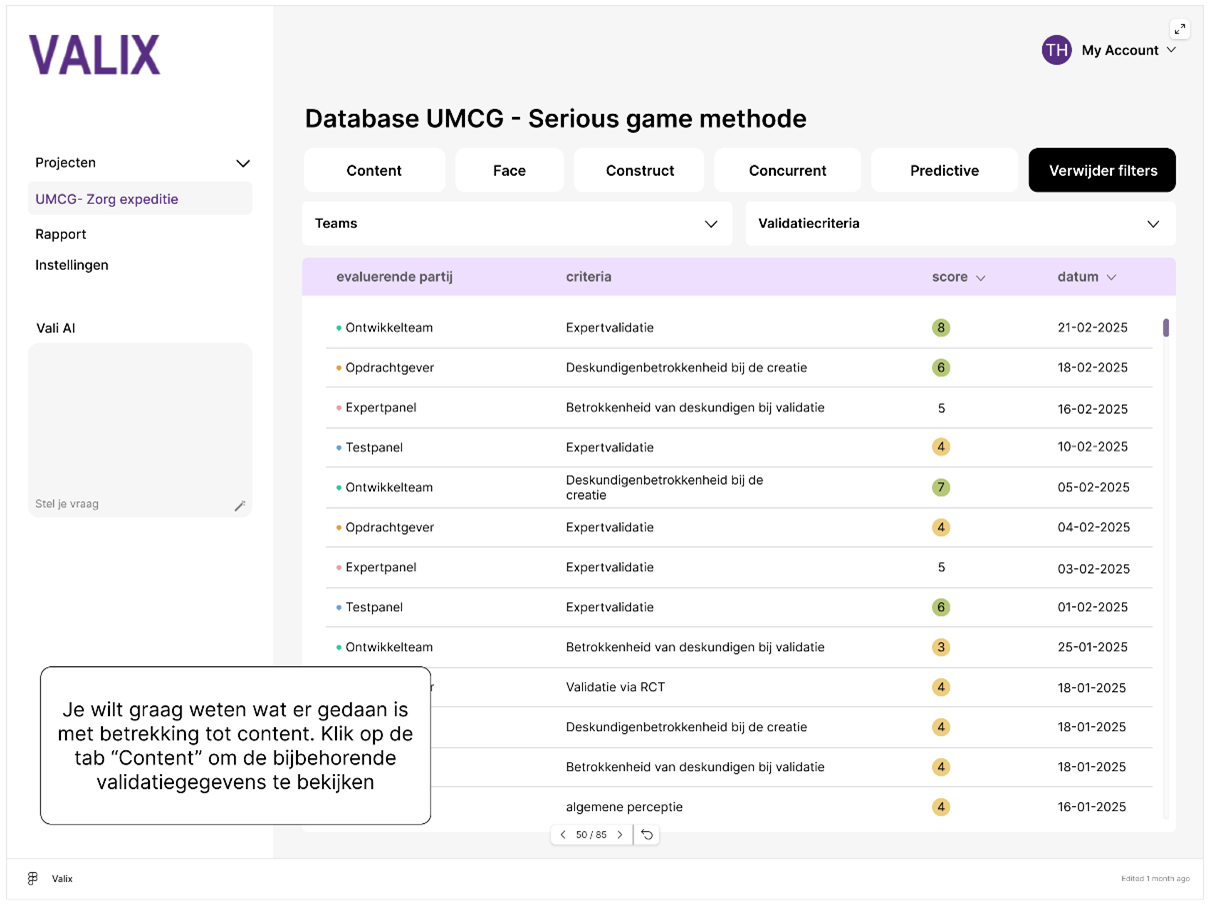Click the TH account avatar
This screenshot has height=907, width=1212.
coord(1056,50)
